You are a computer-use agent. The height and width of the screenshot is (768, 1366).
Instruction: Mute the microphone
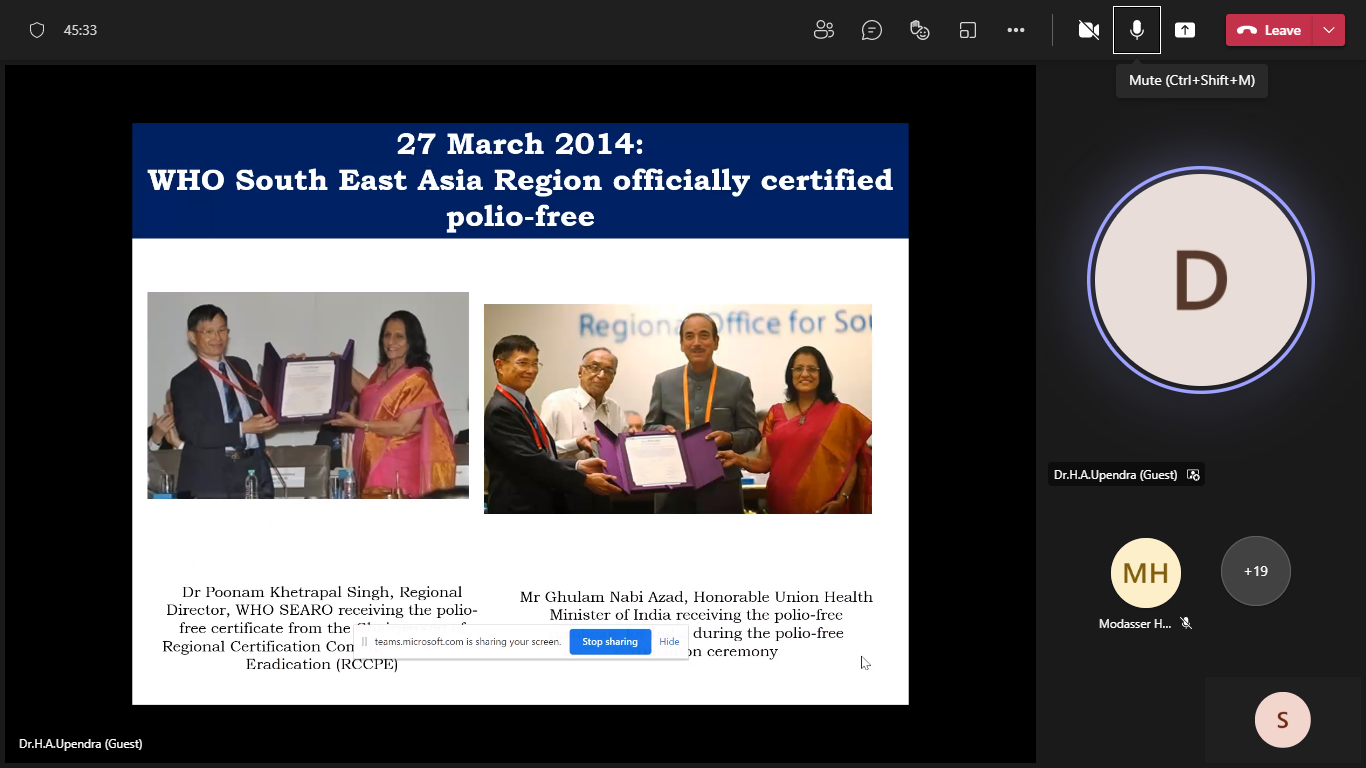[x=1137, y=30]
